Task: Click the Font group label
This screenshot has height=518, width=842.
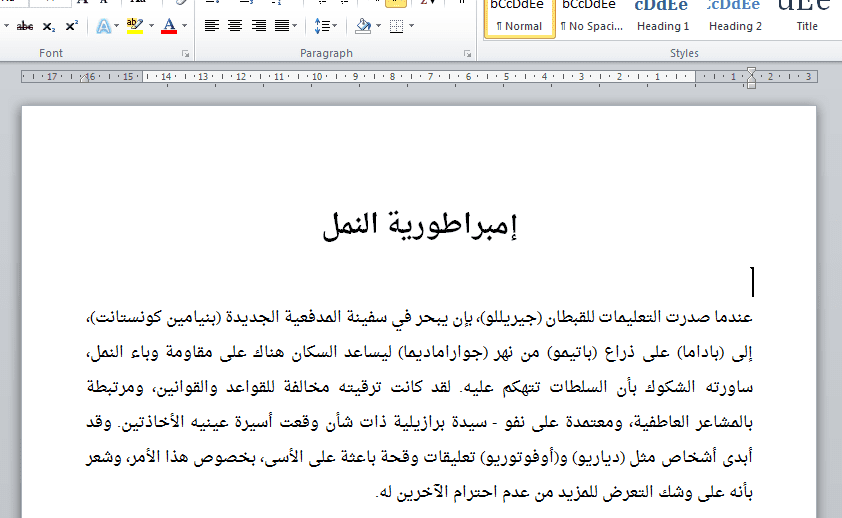Action: point(51,53)
